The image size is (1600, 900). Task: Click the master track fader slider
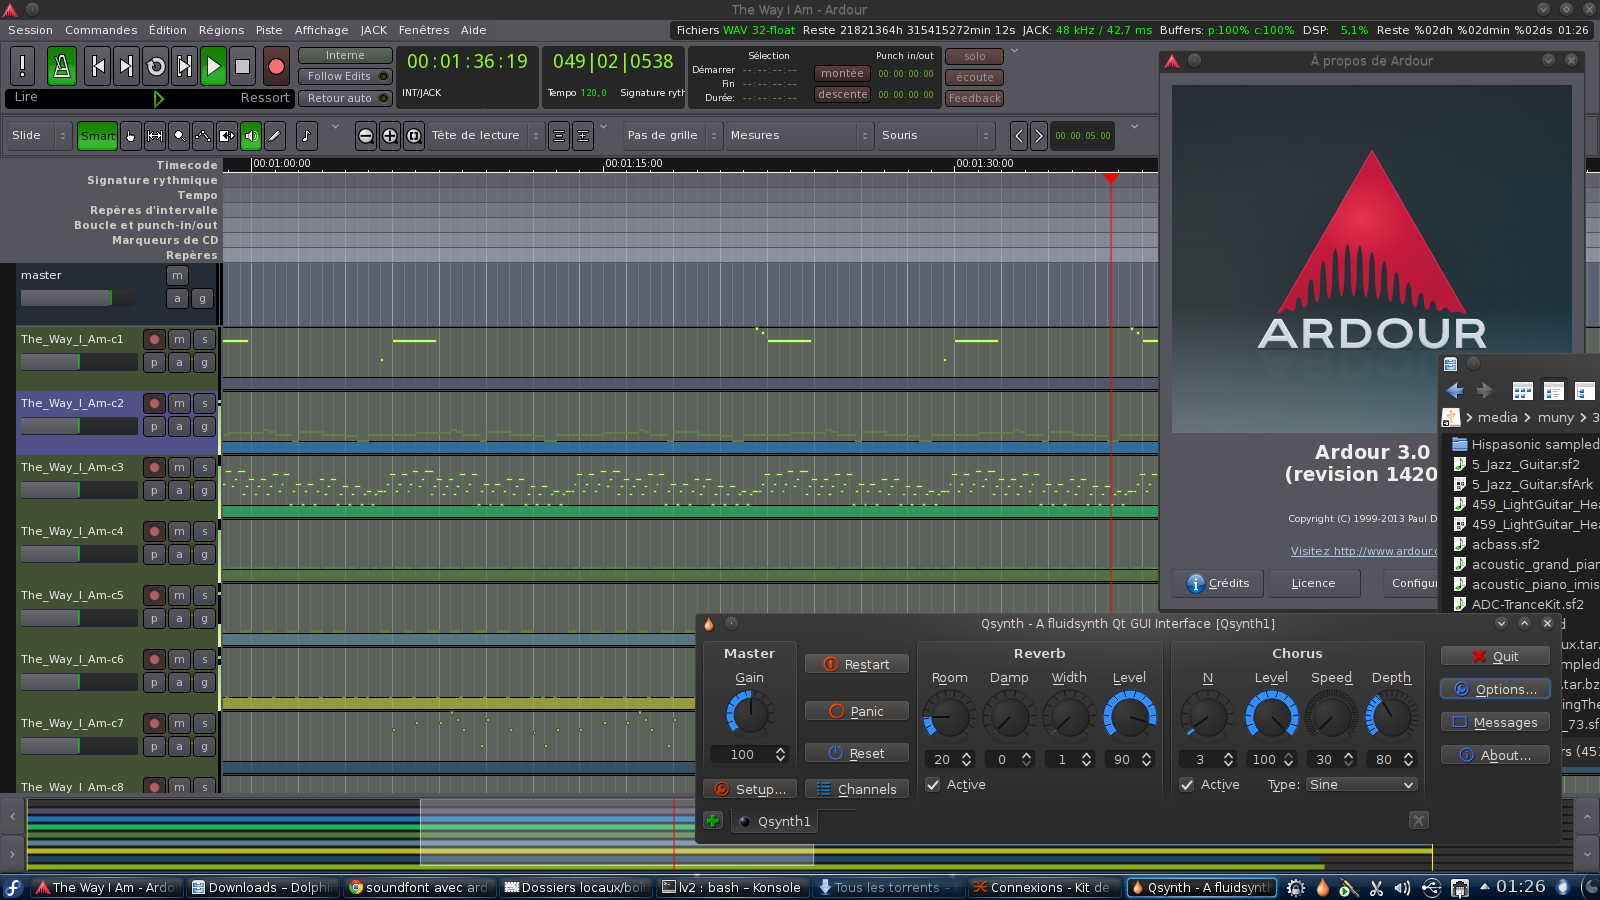tap(79, 298)
